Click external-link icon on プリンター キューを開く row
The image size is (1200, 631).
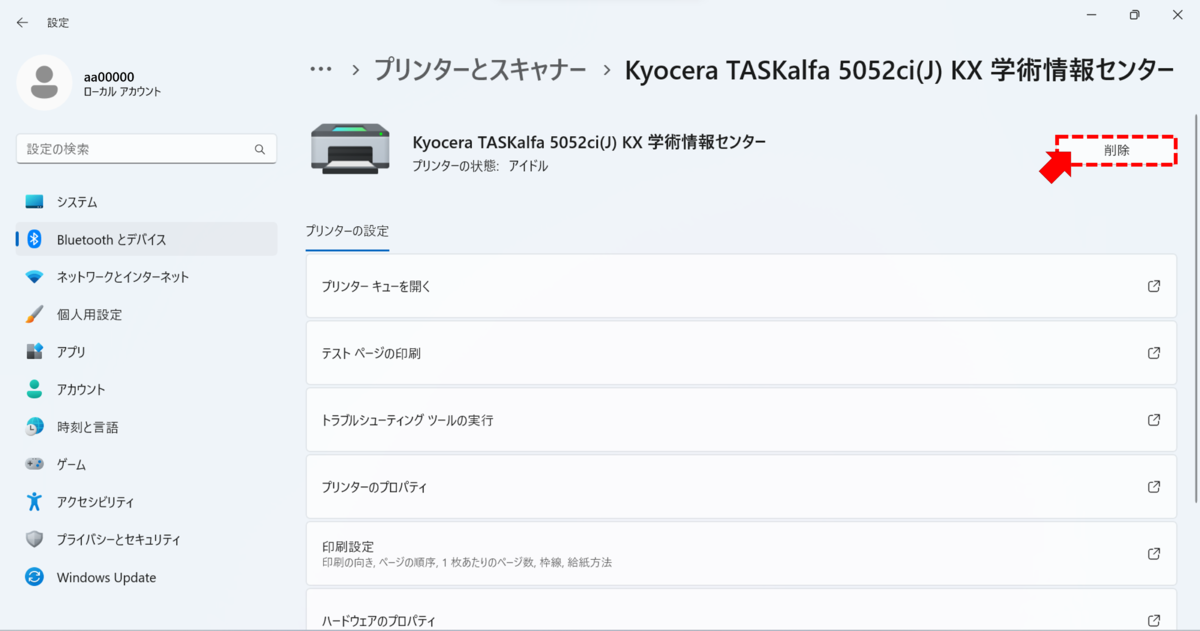(x=1154, y=286)
